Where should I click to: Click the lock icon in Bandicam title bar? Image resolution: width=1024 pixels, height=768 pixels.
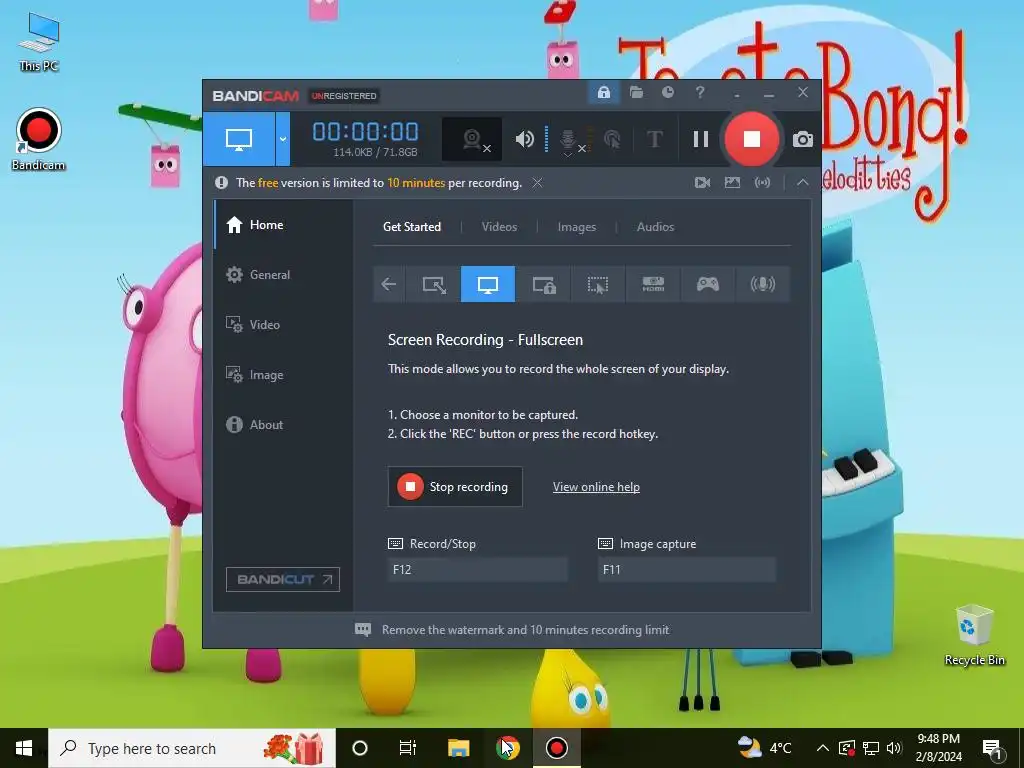coord(603,93)
